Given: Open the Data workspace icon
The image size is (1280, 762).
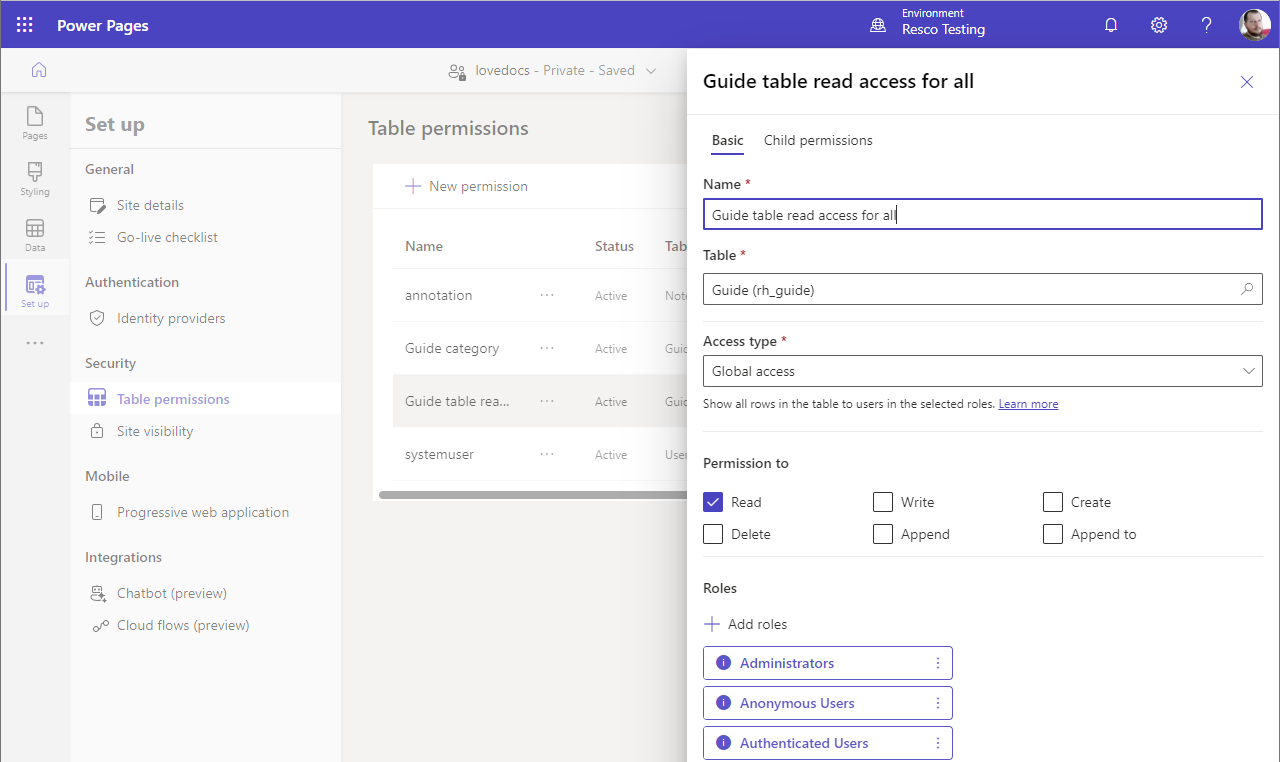Looking at the screenshot, I should pyautogui.click(x=35, y=234).
